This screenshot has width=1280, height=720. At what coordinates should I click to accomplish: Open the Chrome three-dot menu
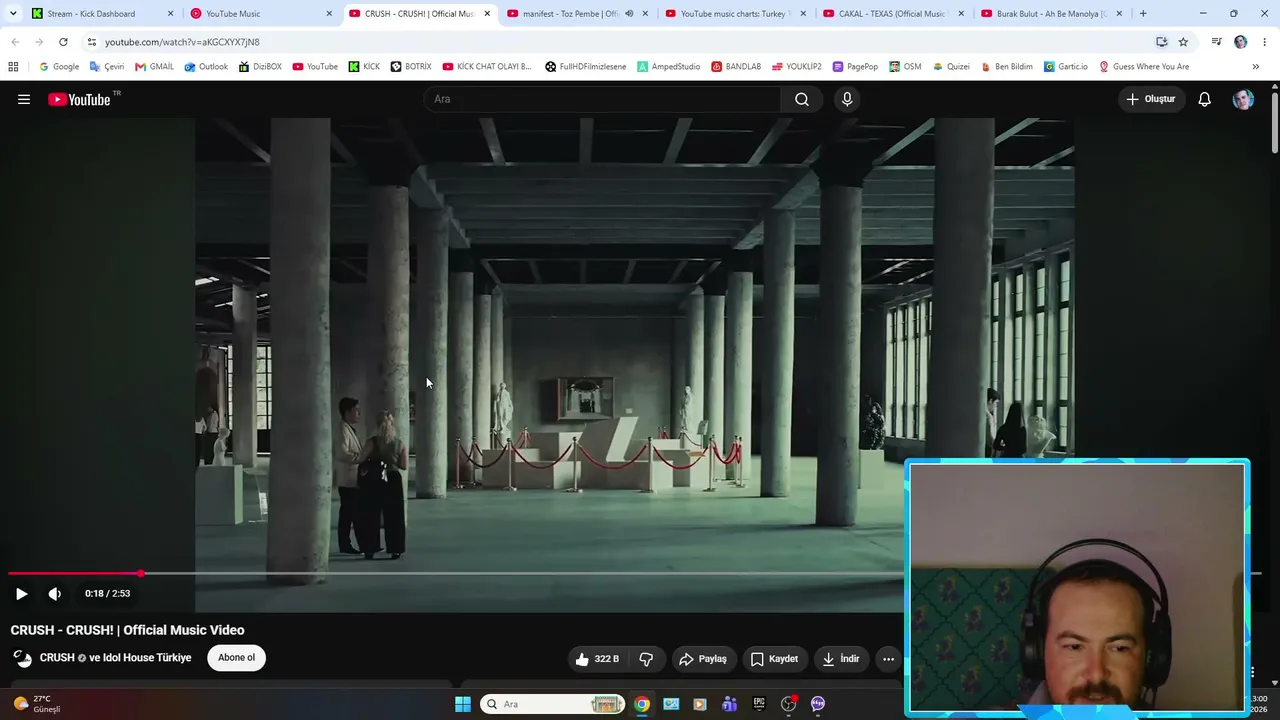pos(1266,42)
